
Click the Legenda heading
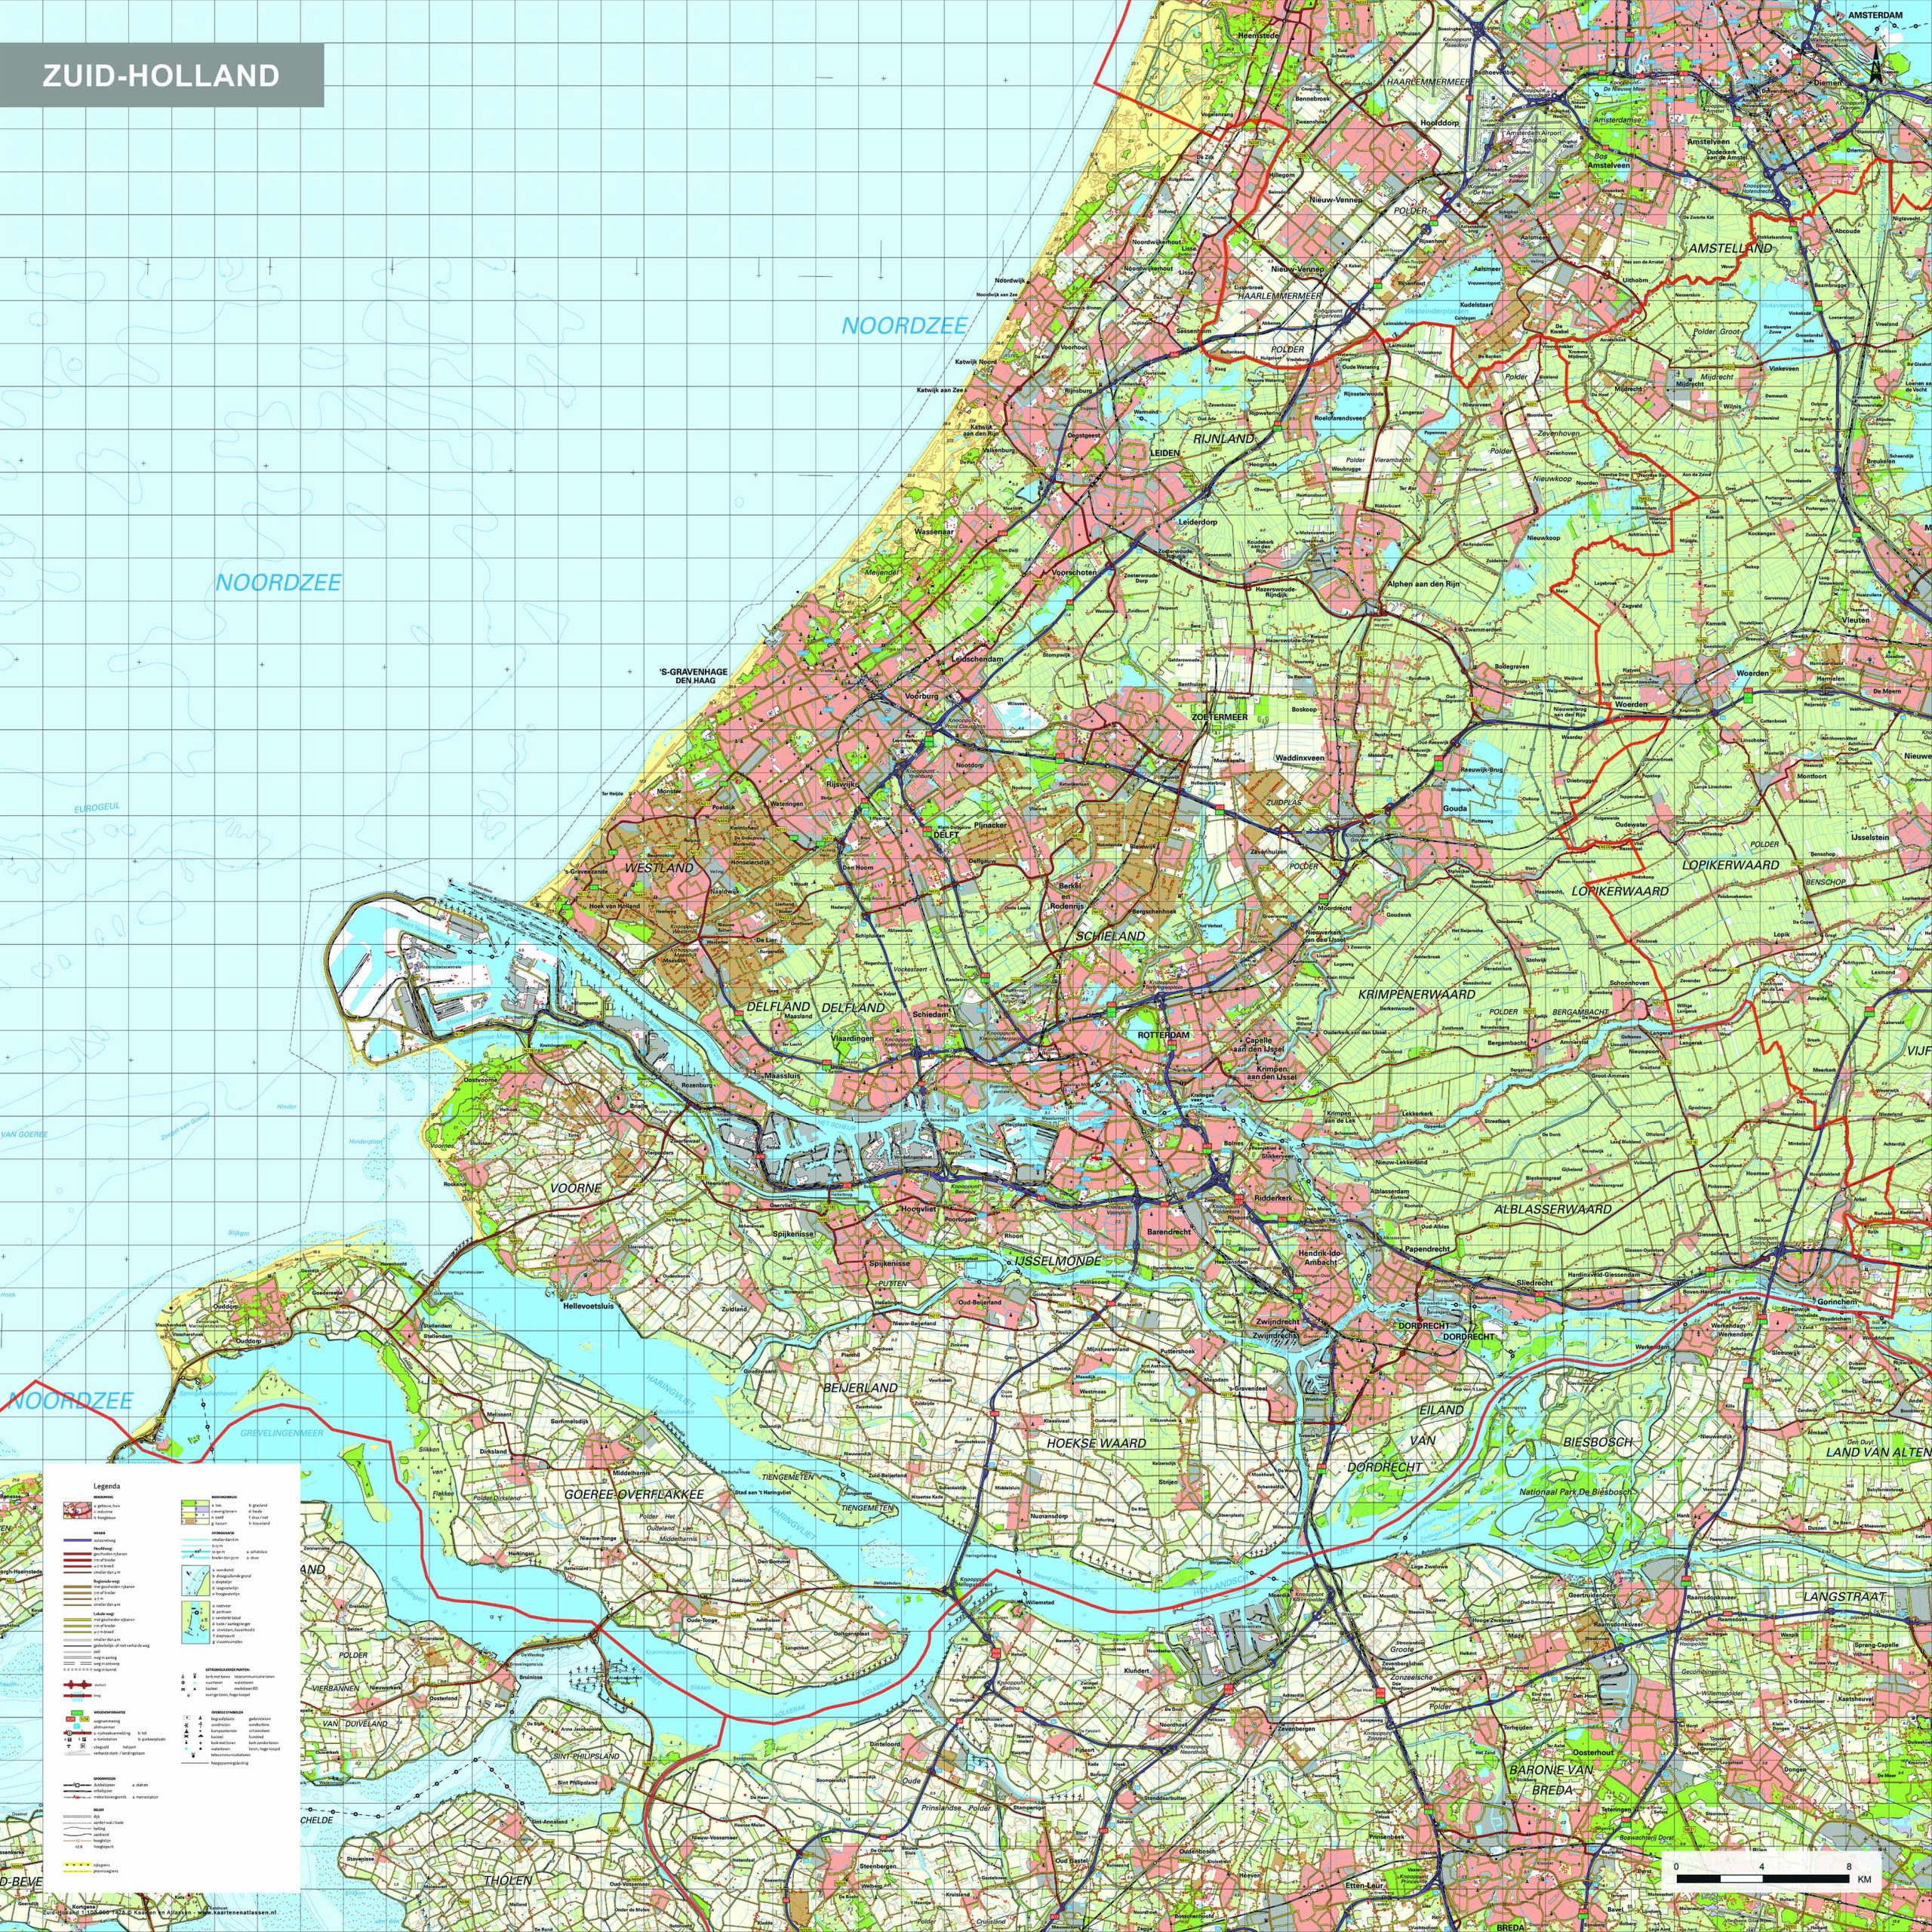click(107, 1487)
